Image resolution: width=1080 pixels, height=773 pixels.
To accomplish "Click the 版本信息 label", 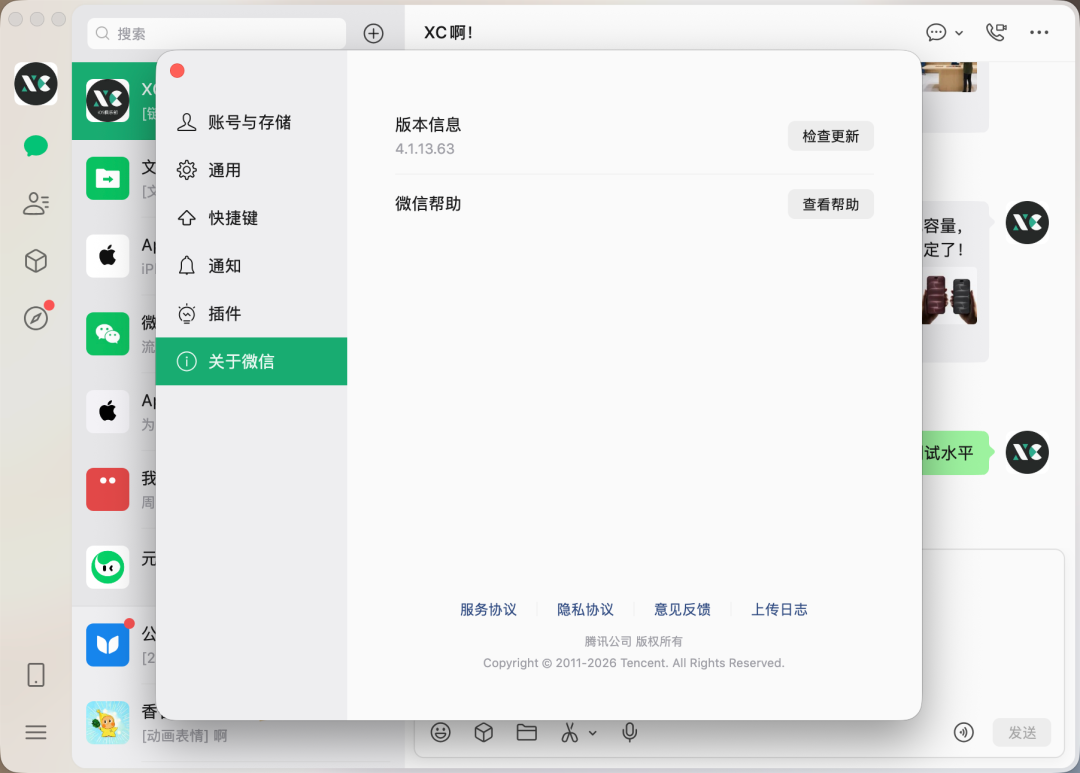I will point(428,125).
